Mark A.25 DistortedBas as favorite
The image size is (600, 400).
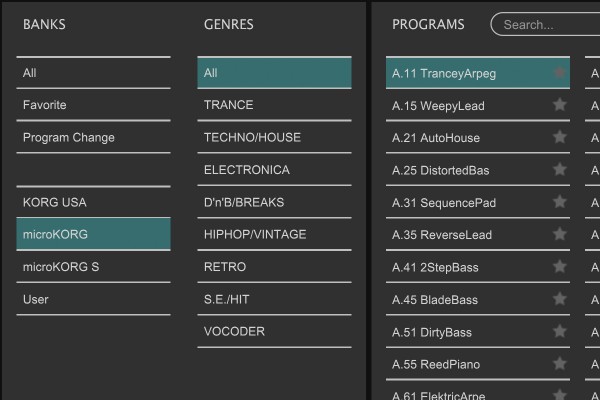pos(559,170)
